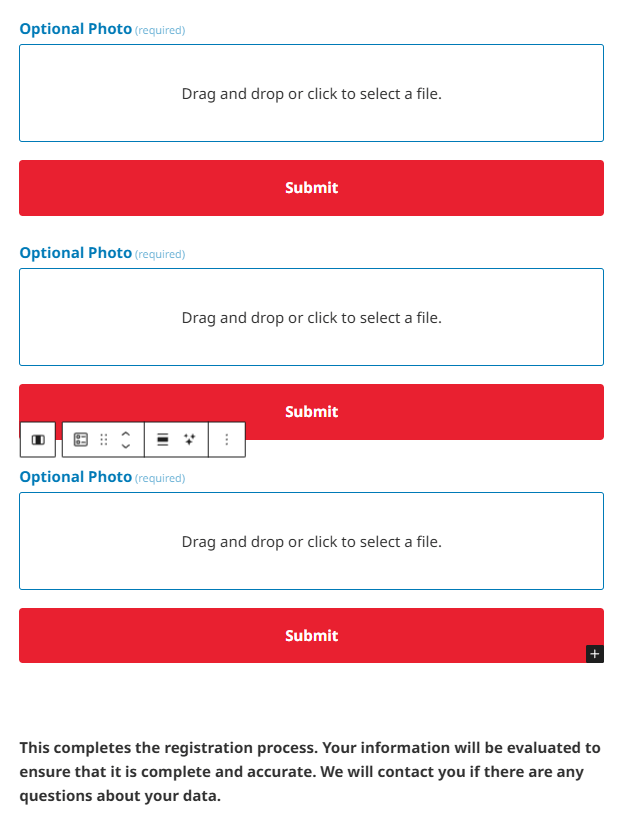
Task: Click the third file drag-and-drop area
Action: pos(311,541)
